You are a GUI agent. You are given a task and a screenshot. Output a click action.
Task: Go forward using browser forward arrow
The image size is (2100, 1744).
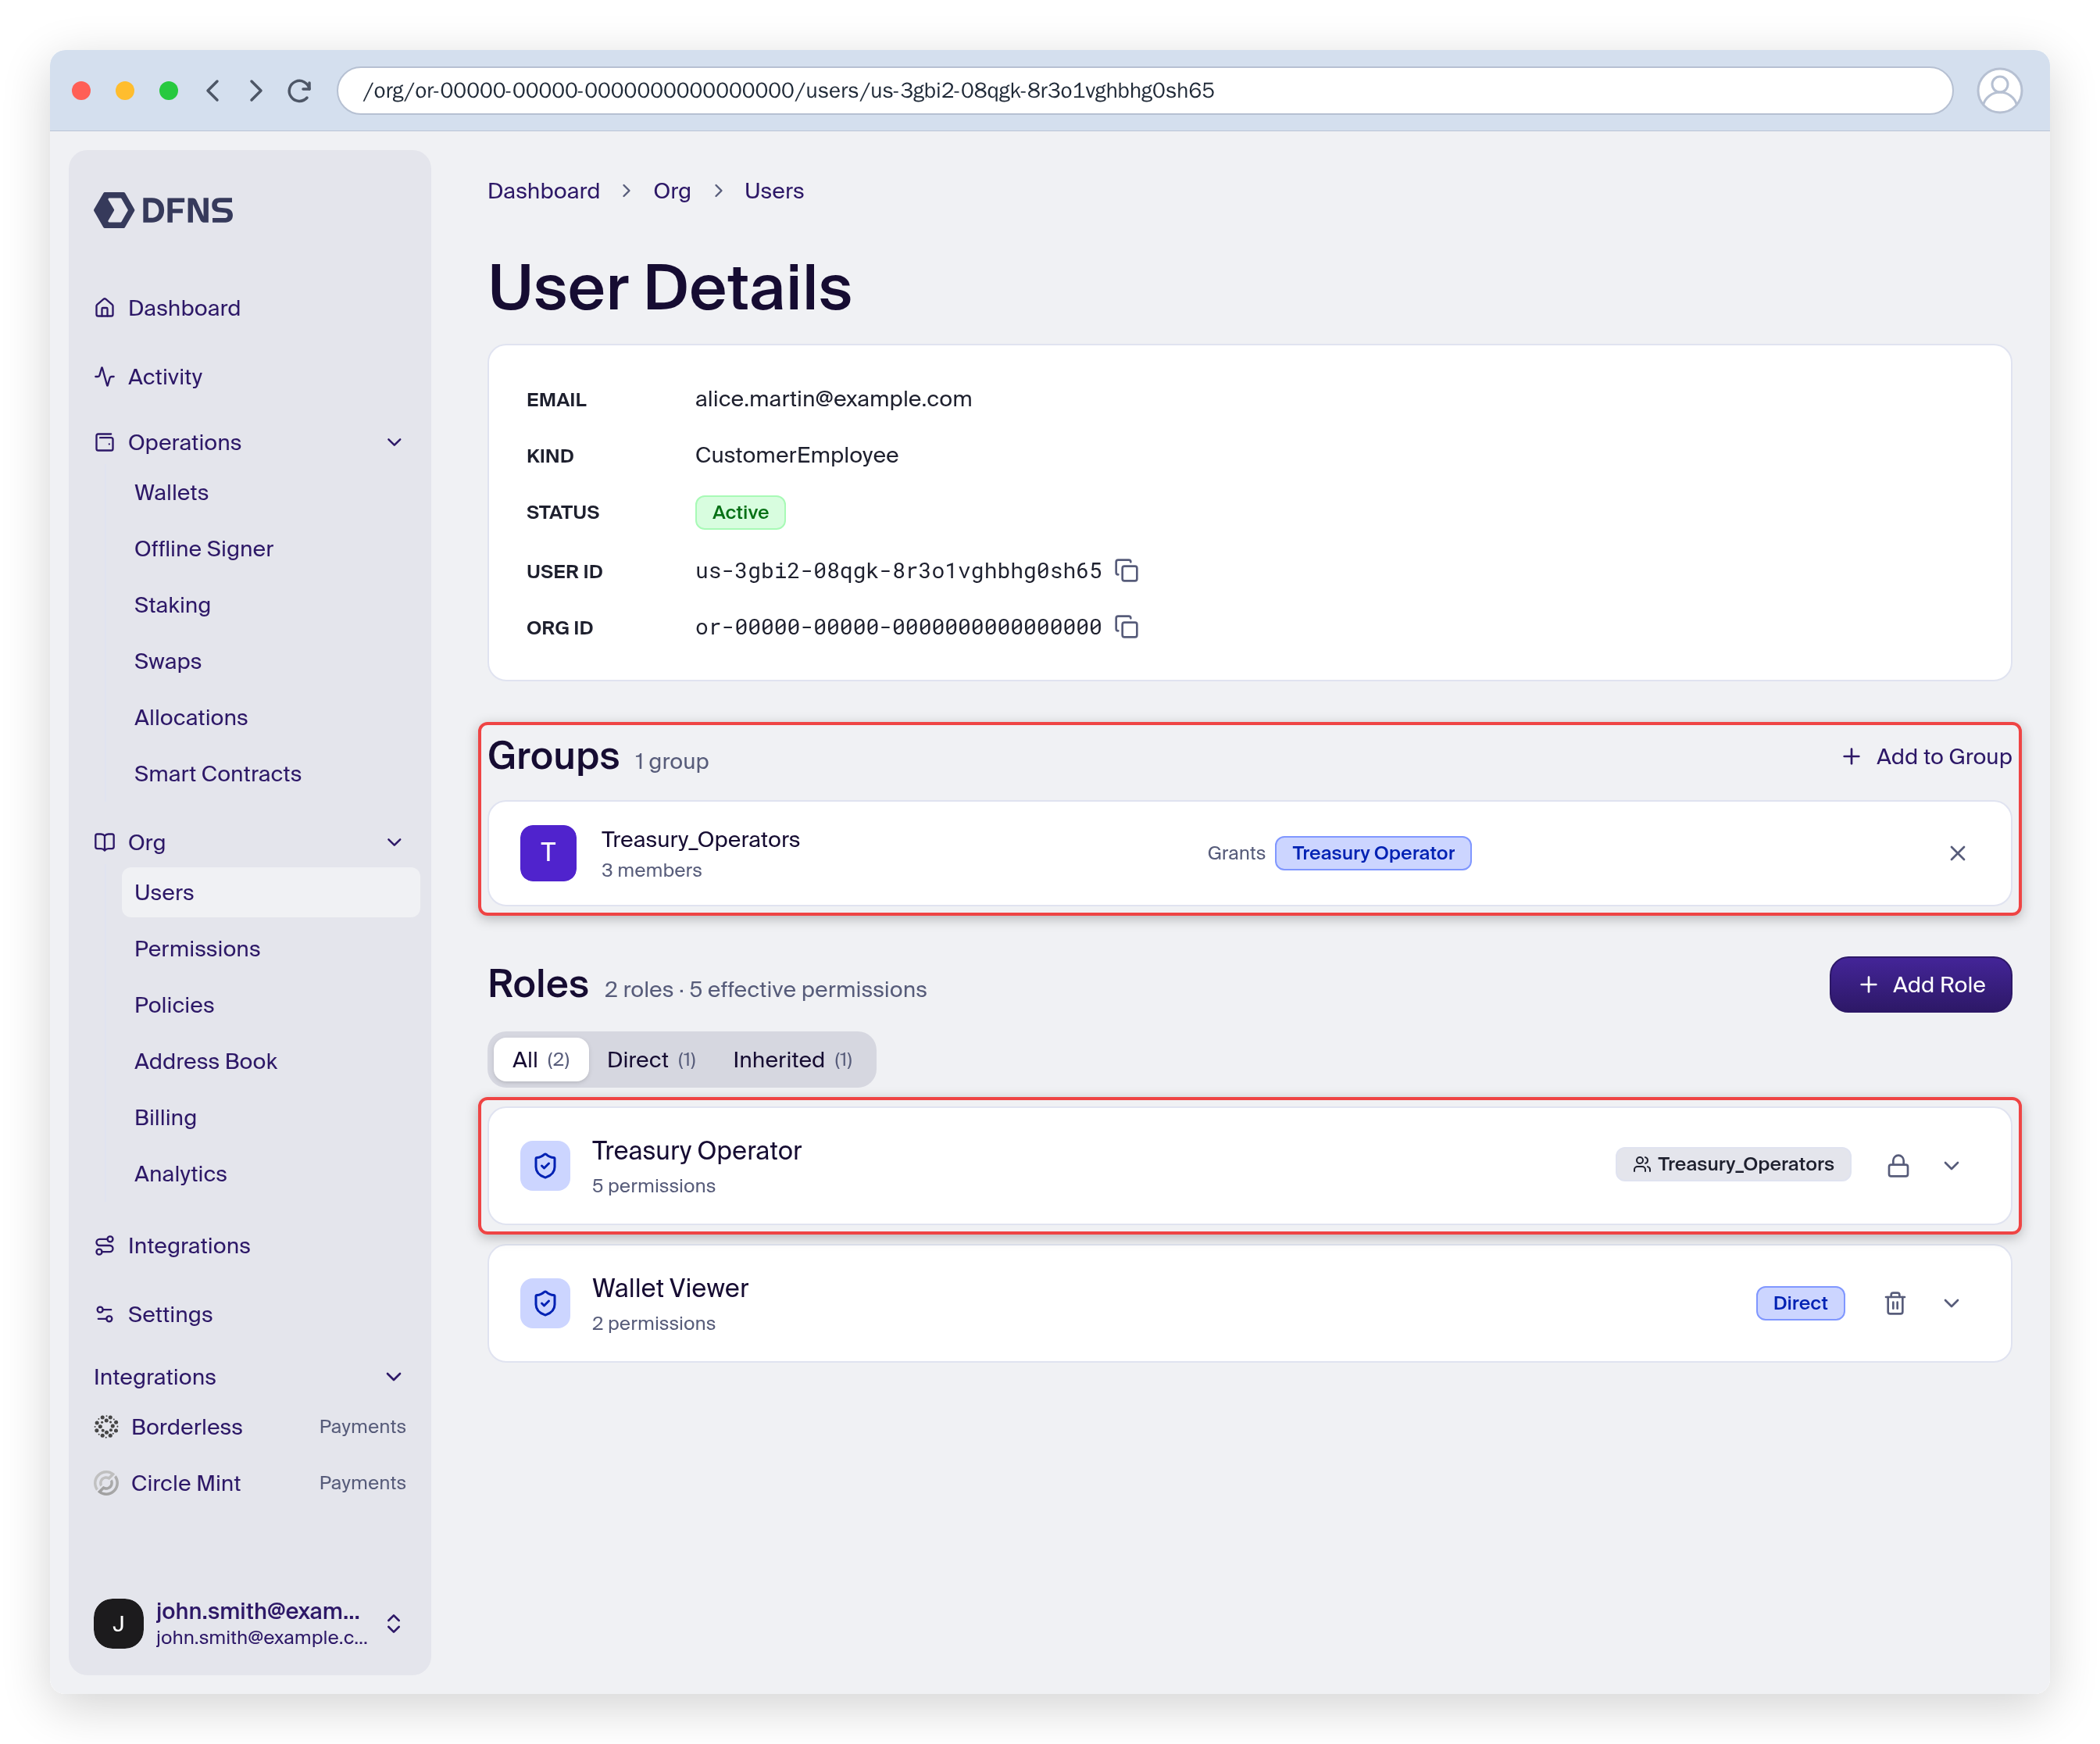coord(256,91)
